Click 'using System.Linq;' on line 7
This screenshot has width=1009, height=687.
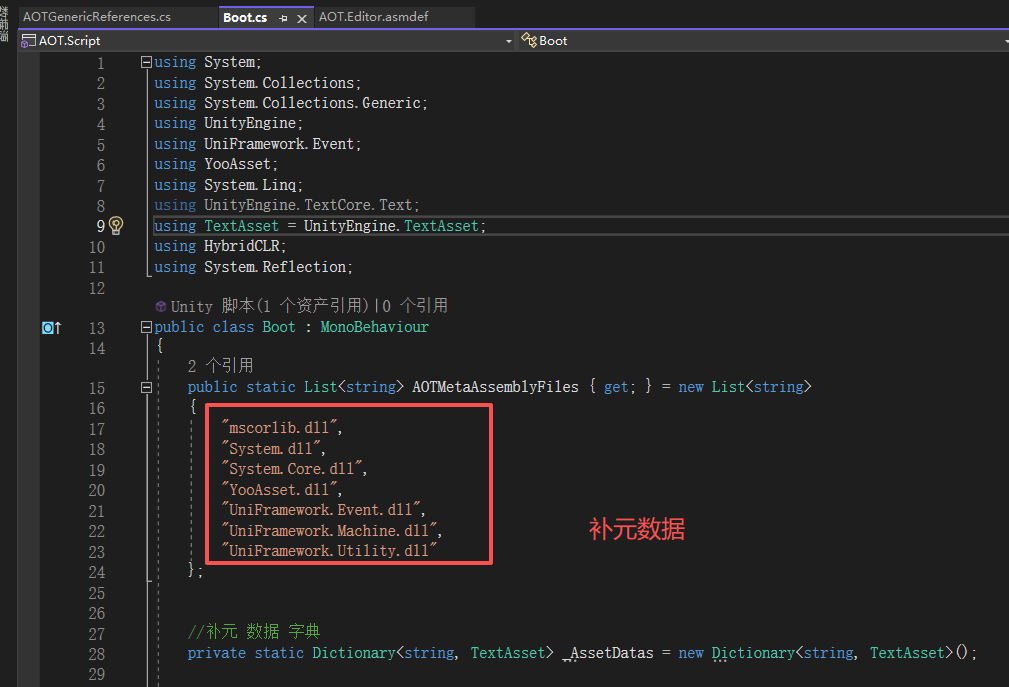(x=228, y=185)
